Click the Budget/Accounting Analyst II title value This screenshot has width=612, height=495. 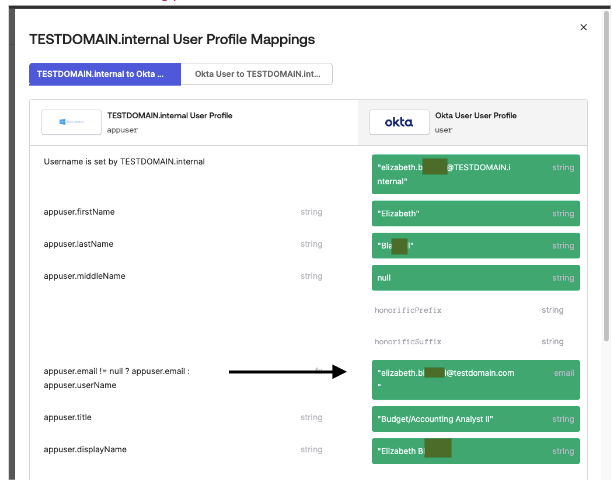(474, 418)
